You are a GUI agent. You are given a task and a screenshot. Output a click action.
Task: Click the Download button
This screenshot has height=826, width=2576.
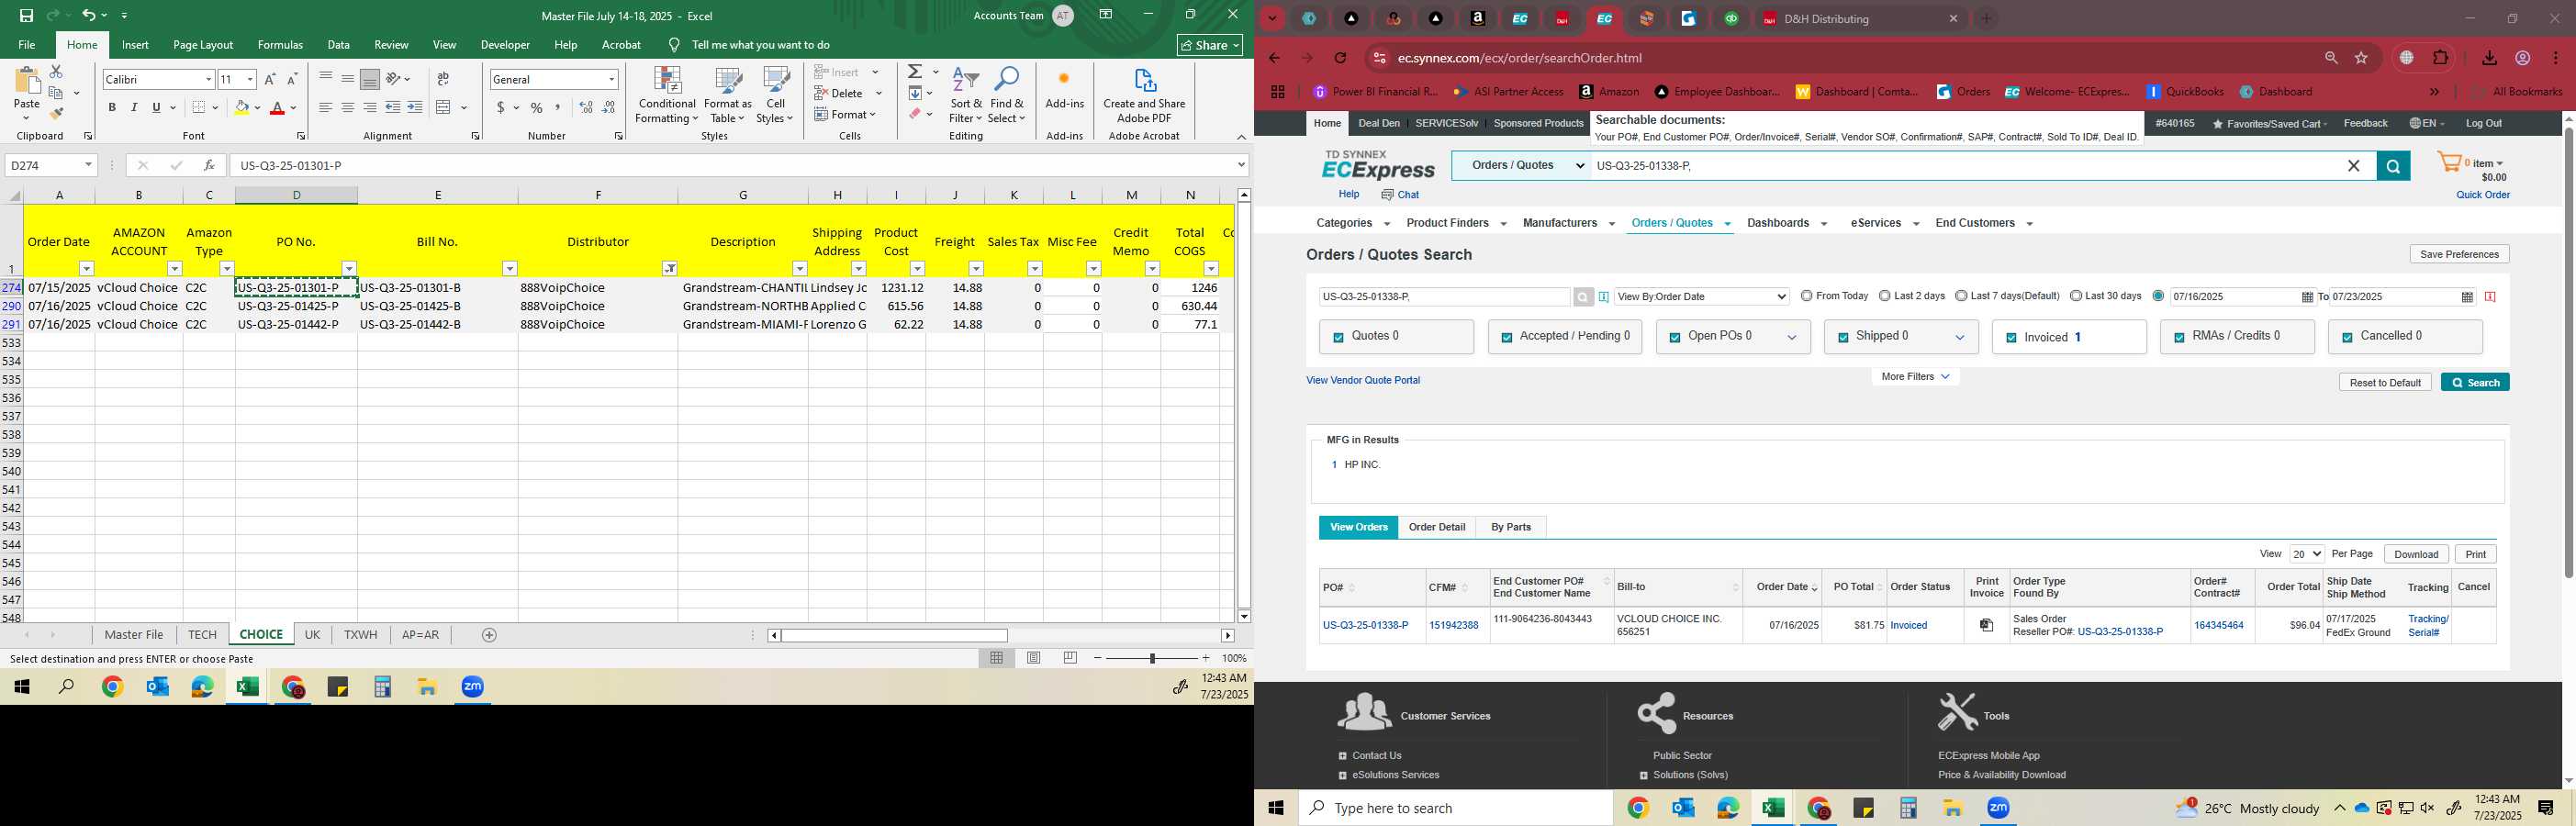[x=2416, y=554]
